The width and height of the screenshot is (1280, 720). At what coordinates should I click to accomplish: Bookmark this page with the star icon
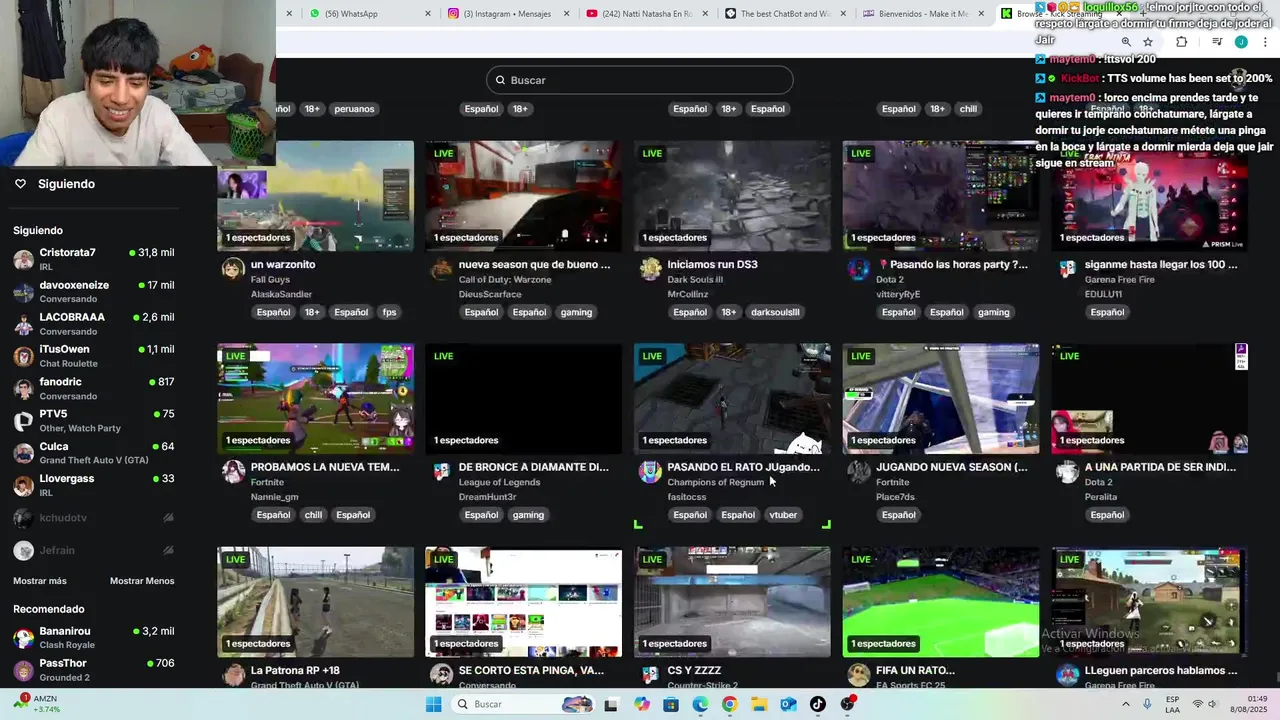coord(1148,42)
